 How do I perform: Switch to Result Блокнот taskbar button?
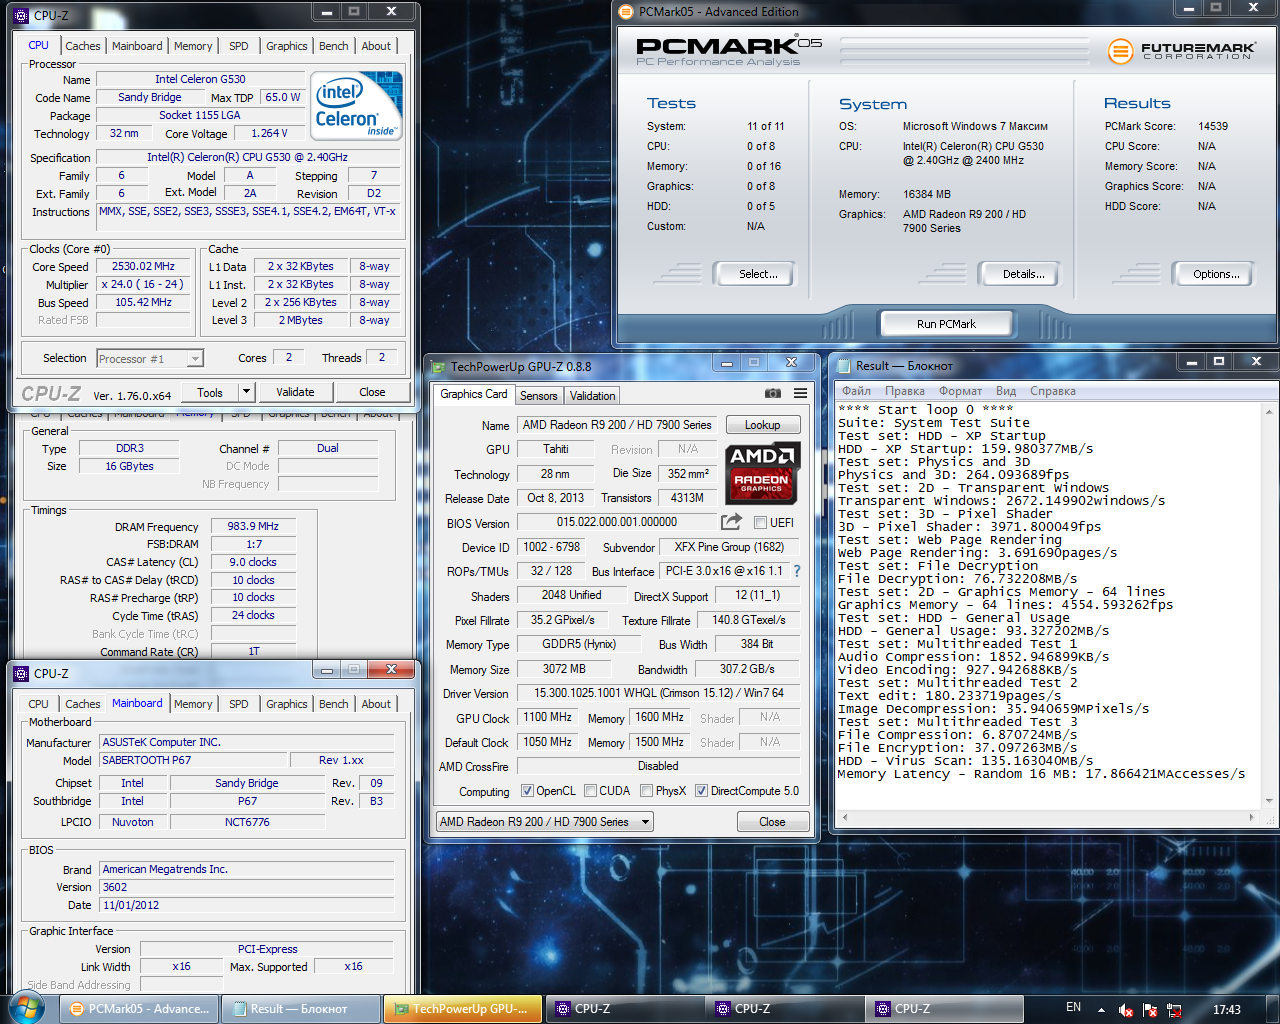point(299,1009)
